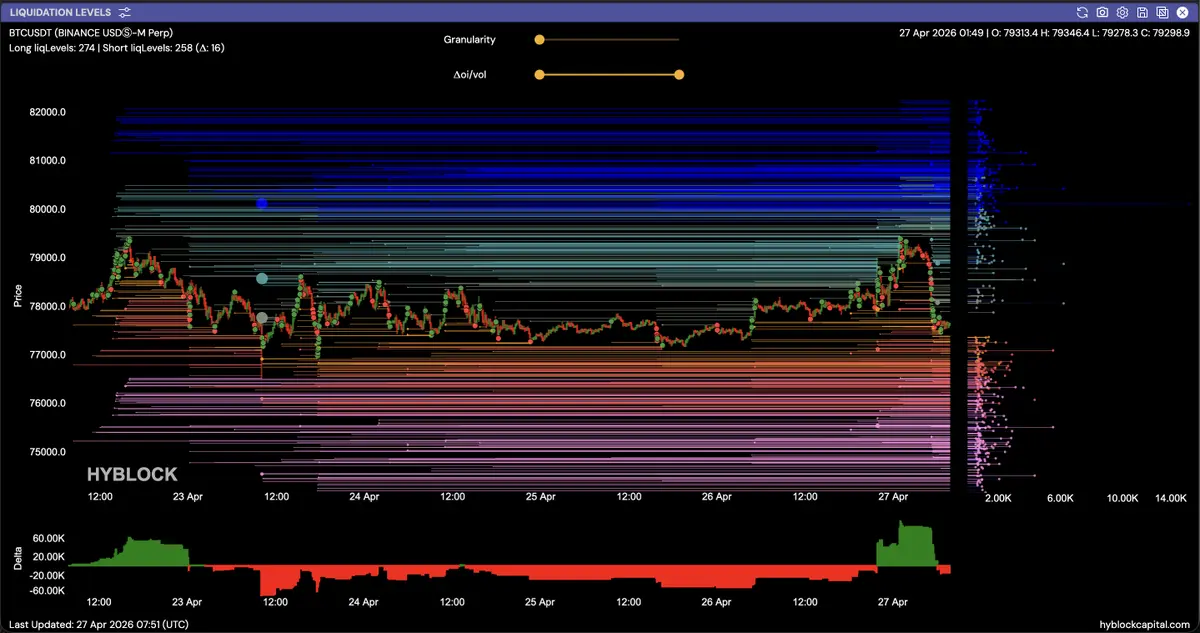Viewport: 1200px width, 633px height.
Task: Click the right handle of Δoi/vol slider
Action: pos(679,74)
